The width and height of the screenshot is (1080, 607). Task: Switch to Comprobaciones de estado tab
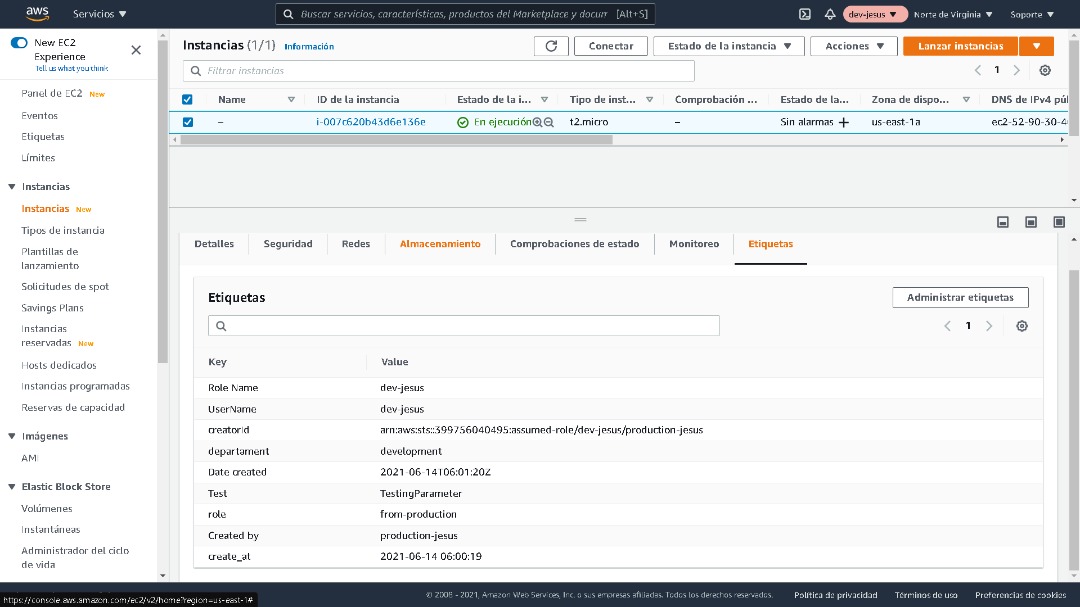[574, 244]
